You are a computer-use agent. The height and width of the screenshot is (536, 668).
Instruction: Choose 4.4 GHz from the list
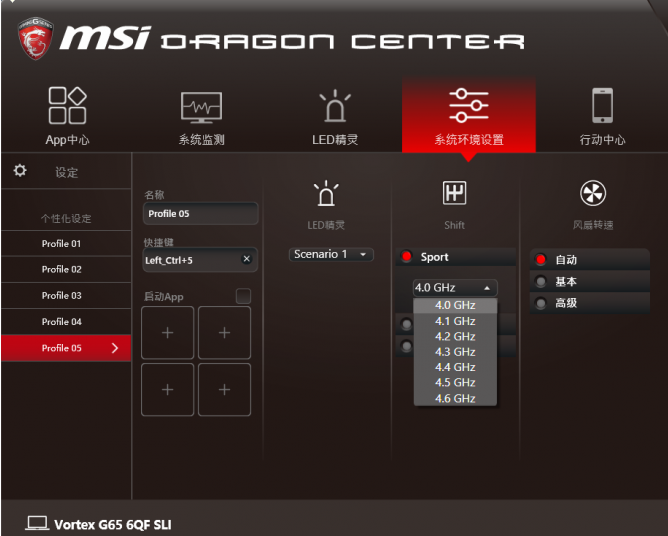pos(455,367)
